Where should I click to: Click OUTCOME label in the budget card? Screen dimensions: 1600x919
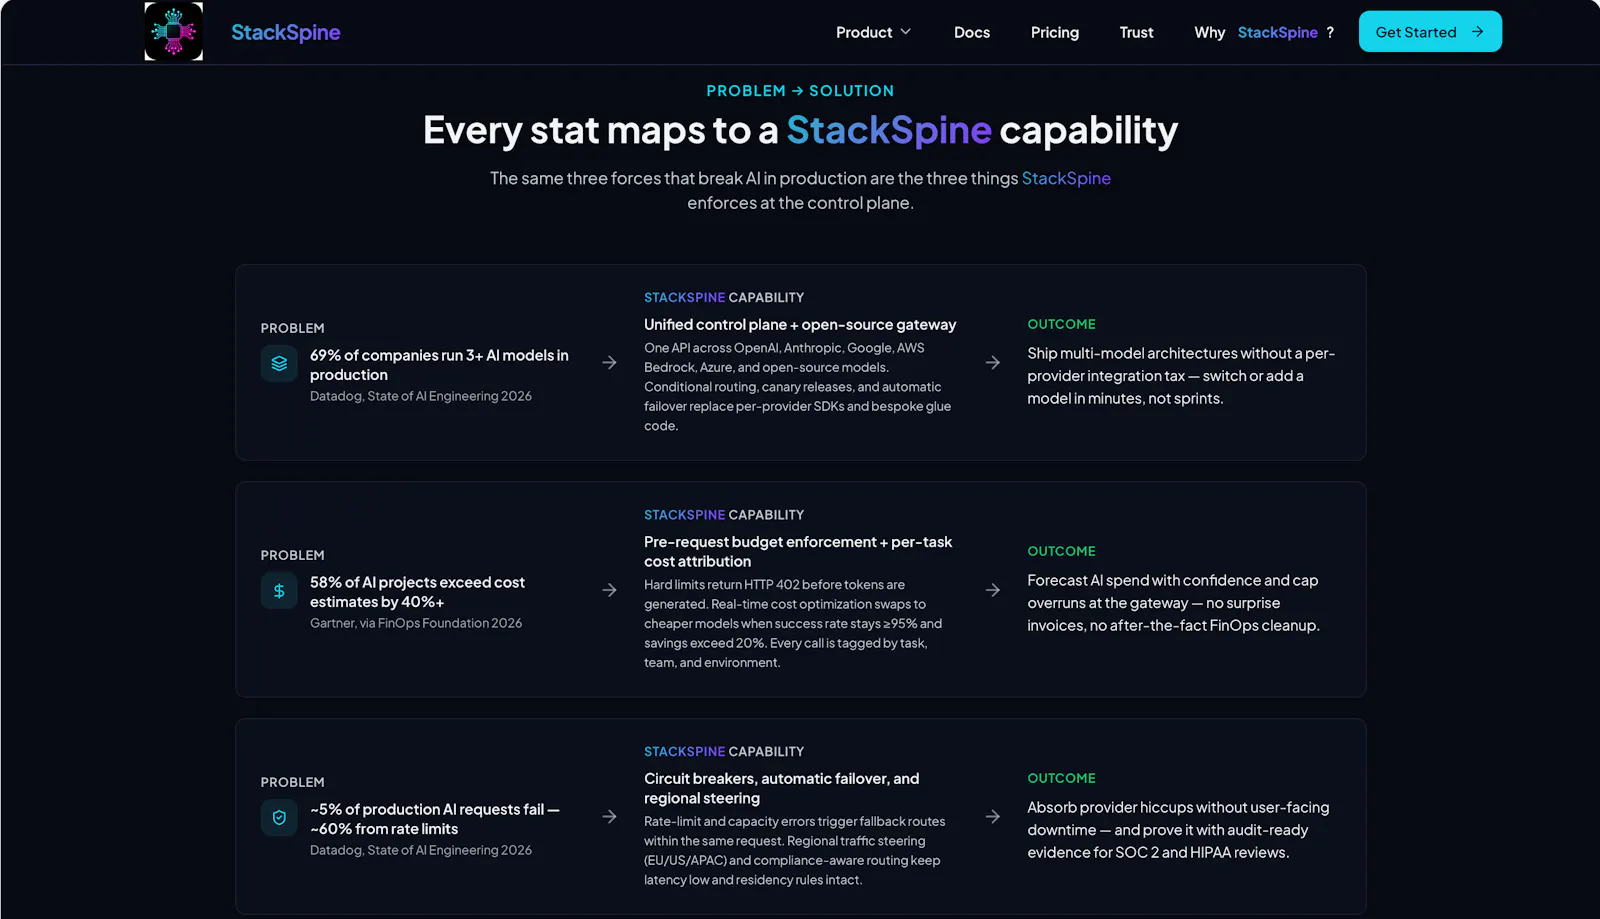pyautogui.click(x=1061, y=551)
